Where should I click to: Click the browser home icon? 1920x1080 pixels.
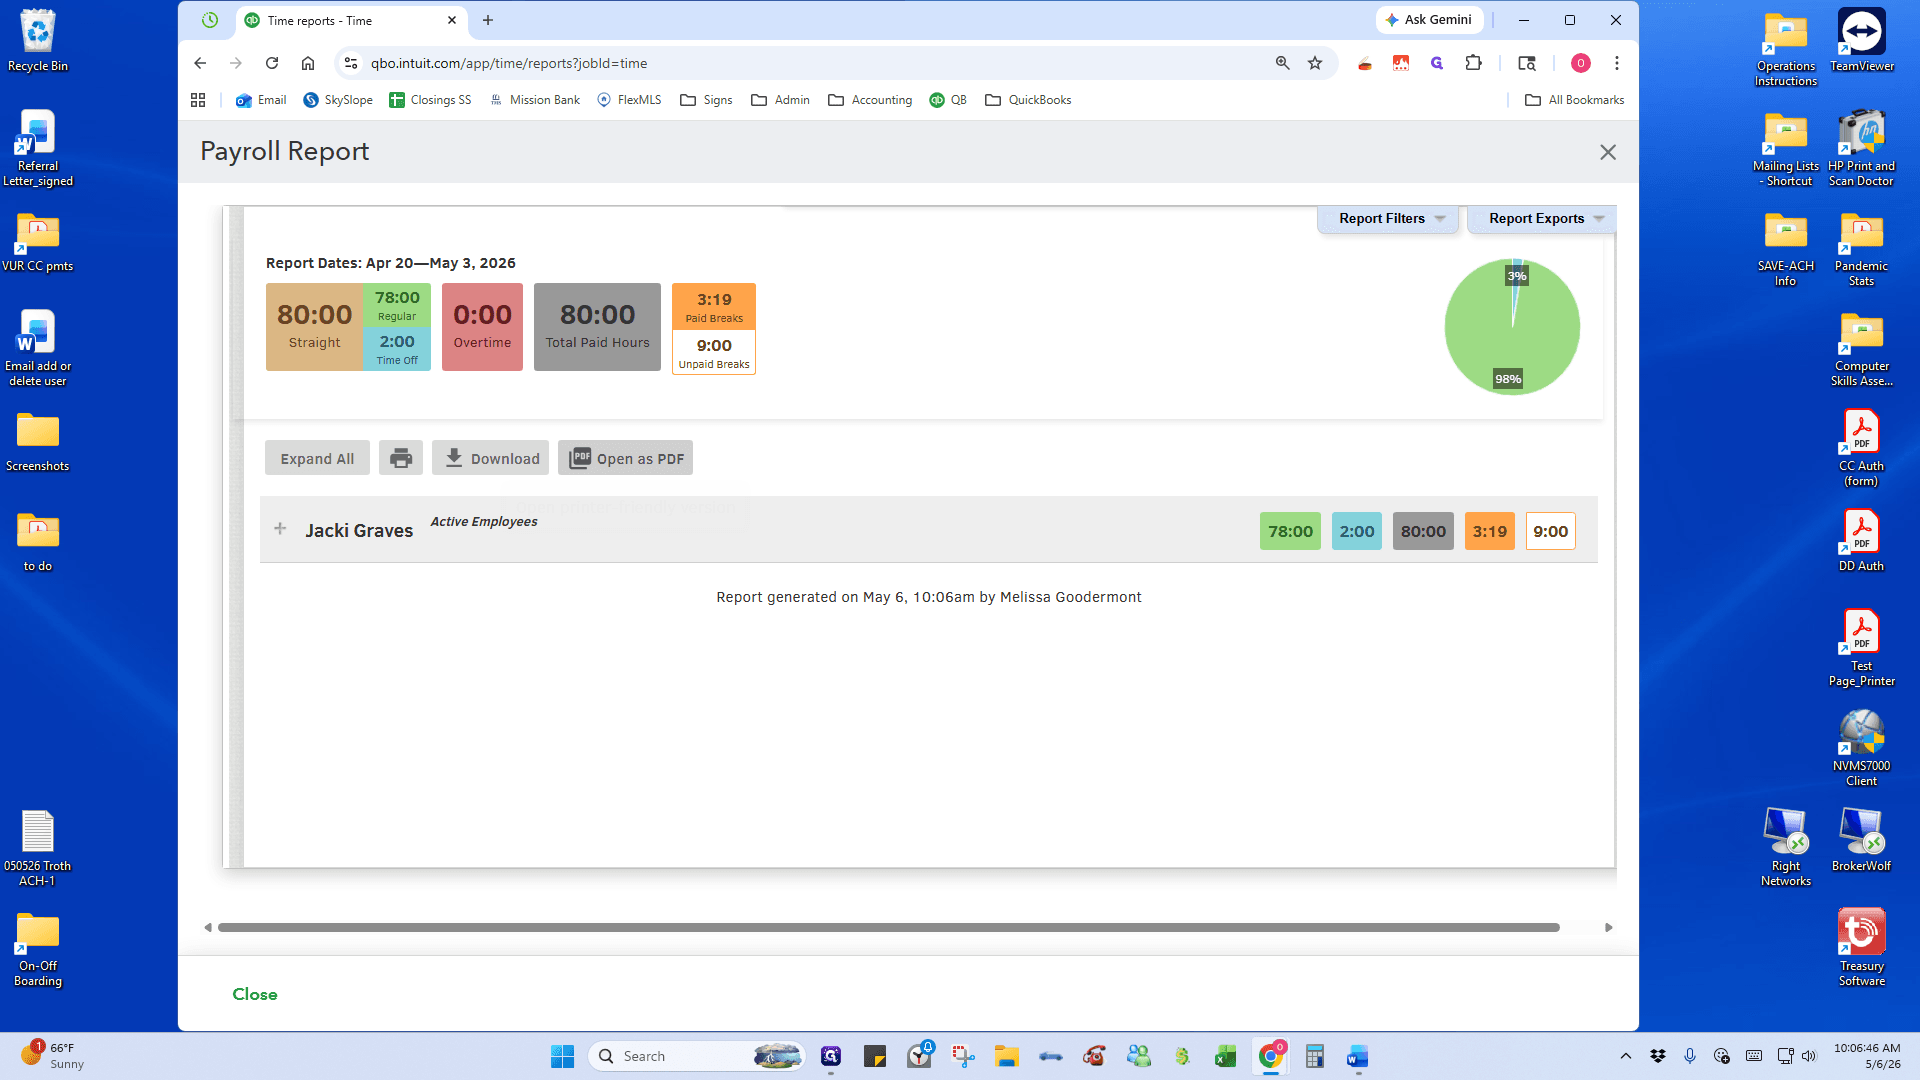pos(308,63)
